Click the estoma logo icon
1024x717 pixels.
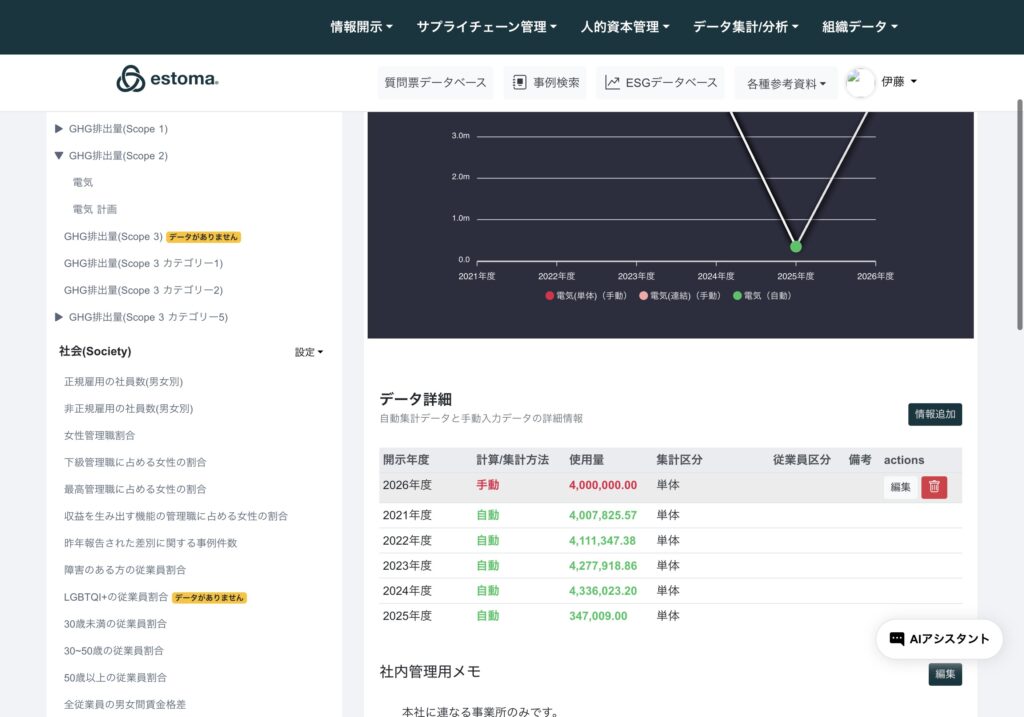[x=130, y=79]
